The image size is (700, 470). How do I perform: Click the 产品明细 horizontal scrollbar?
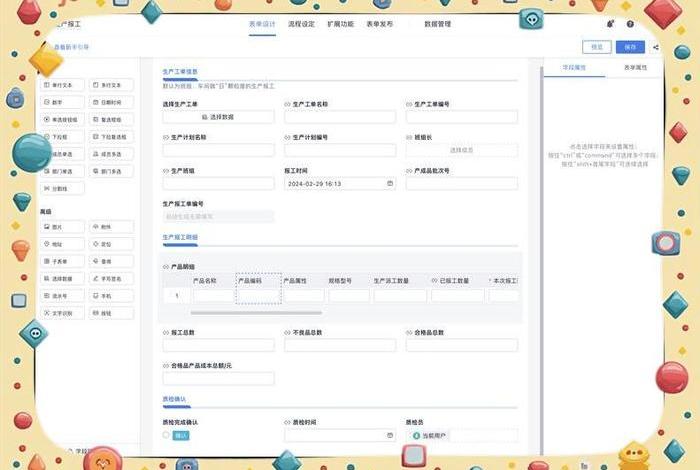tap(256, 313)
